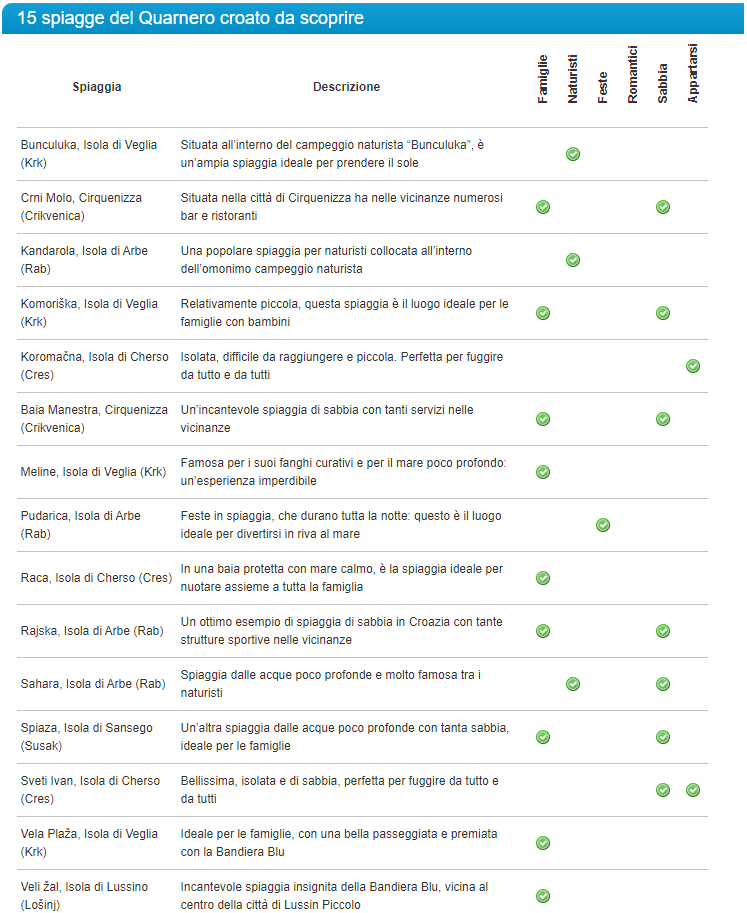Click the Sabbia checkmark for Crni Molo
Image resolution: width=747 pixels, height=913 pixels.
(663, 207)
